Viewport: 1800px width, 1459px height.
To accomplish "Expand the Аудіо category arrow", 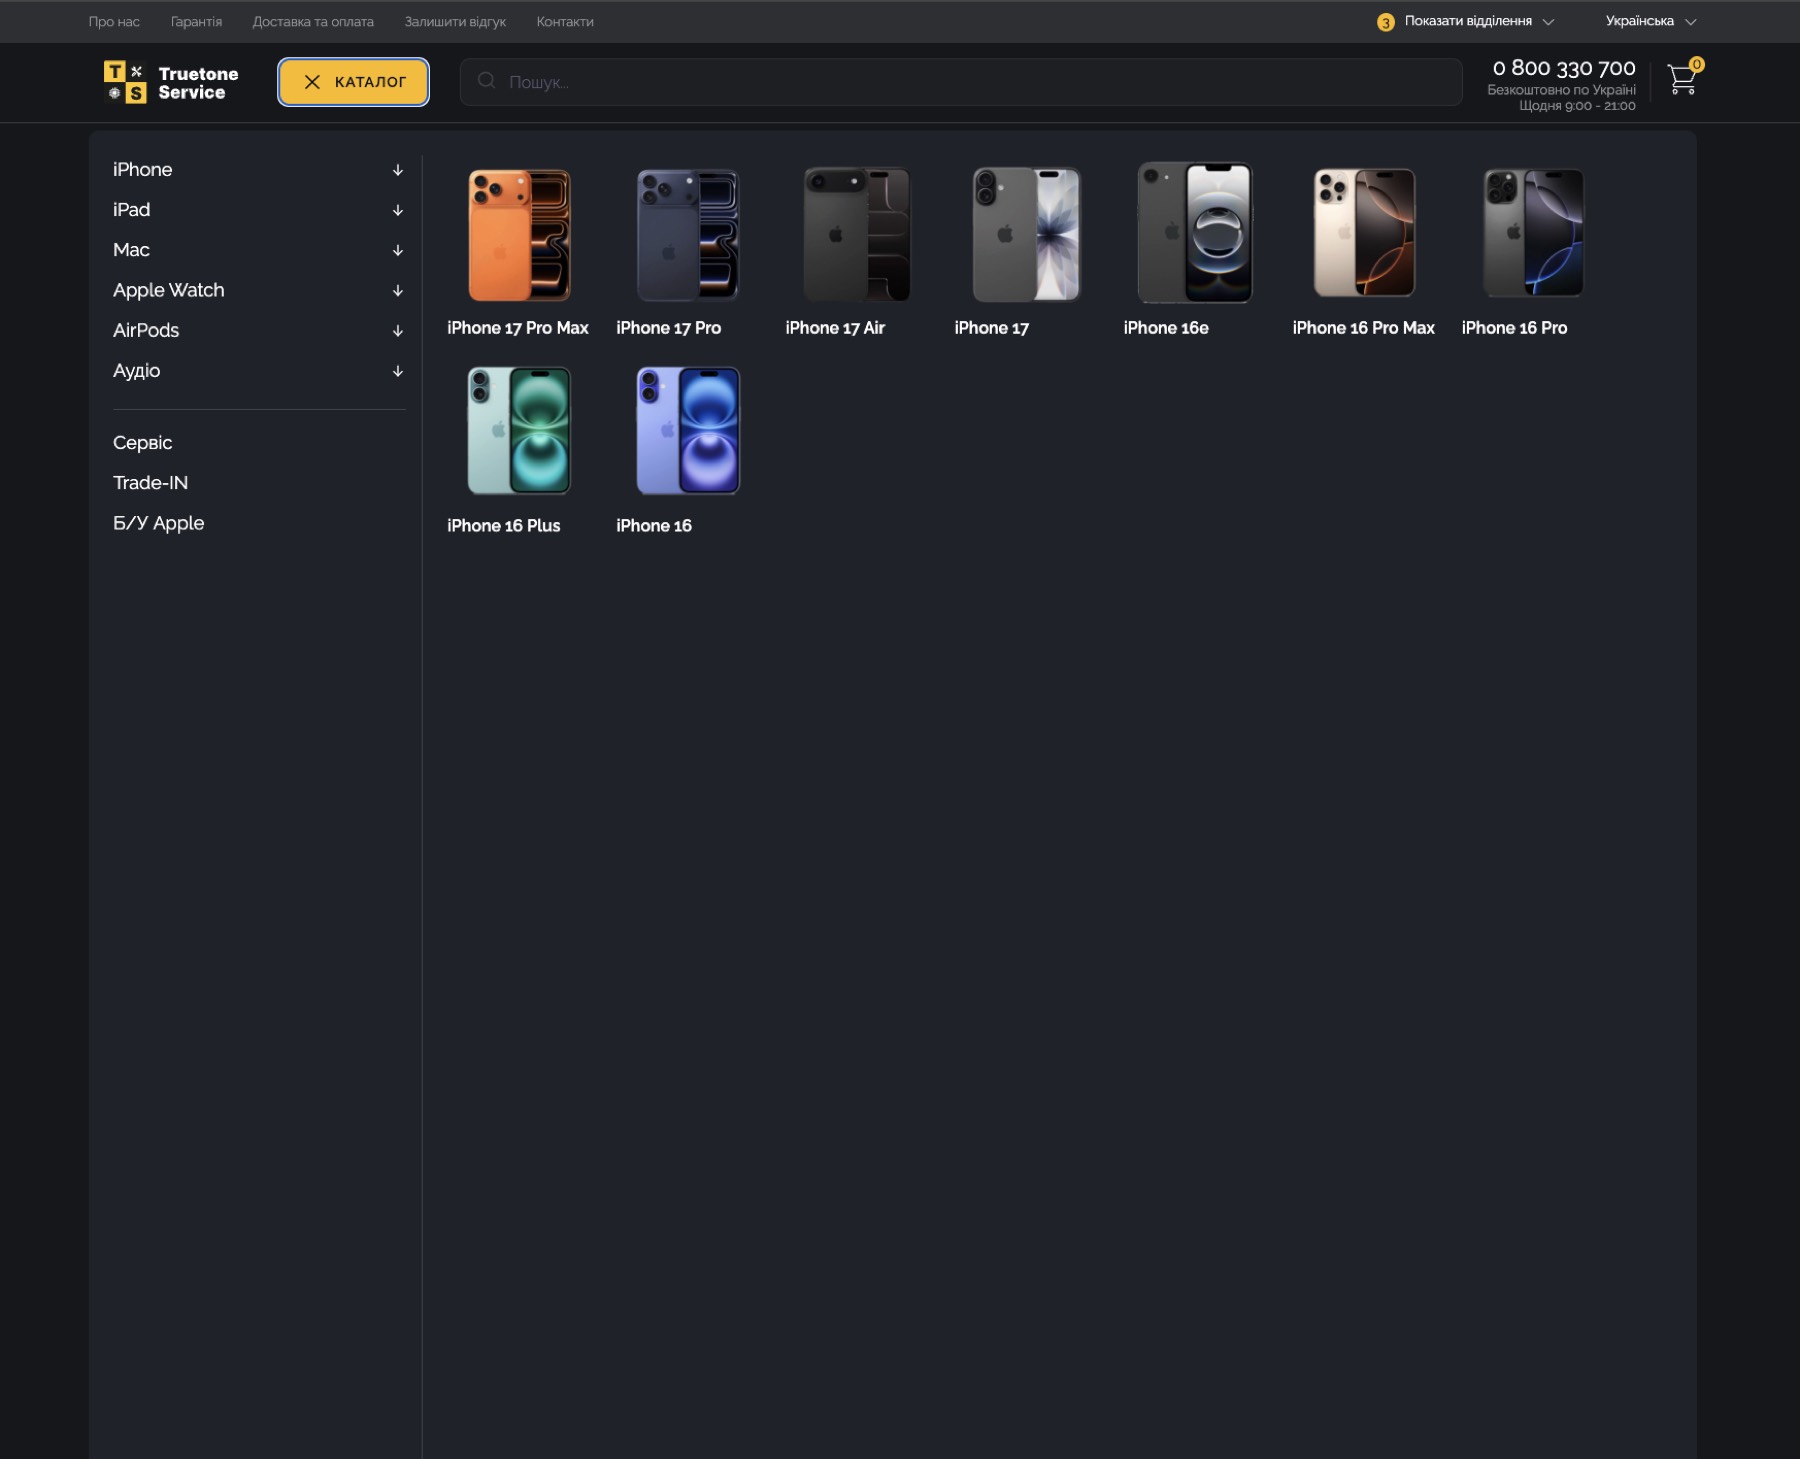I will [x=398, y=371].
